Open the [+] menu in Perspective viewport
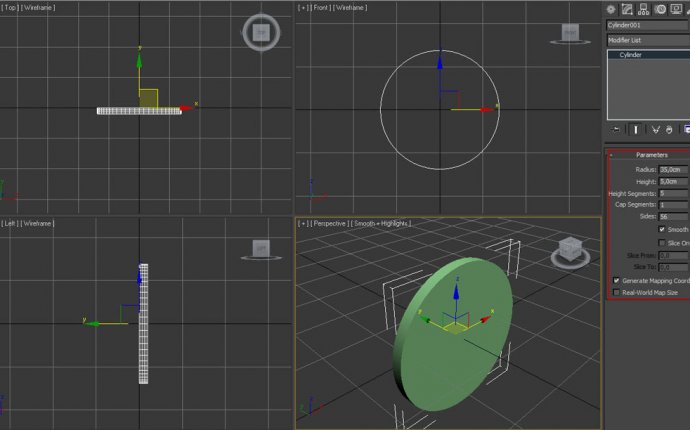The height and width of the screenshot is (430, 690). click(x=302, y=224)
